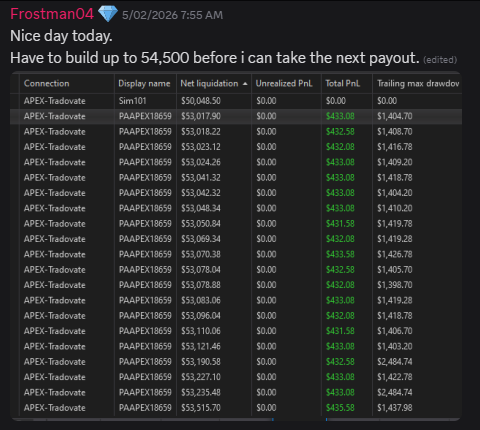The width and height of the screenshot is (480, 430).
Task: Click net liquidation value $53,018.22
Action: [201, 131]
